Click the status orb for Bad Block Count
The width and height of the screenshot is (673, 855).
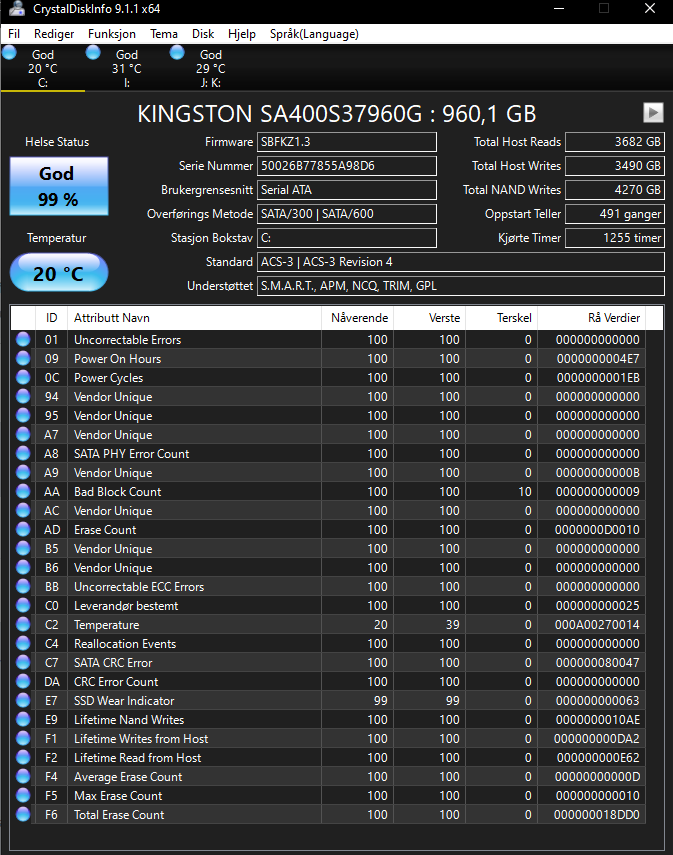coord(23,491)
